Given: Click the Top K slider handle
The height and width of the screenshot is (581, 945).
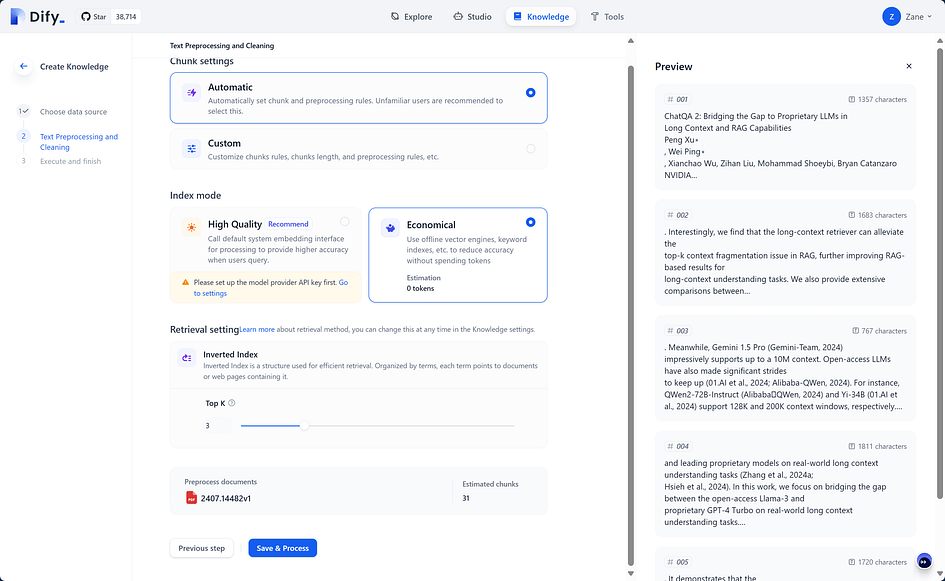Looking at the screenshot, I should (x=304, y=426).
